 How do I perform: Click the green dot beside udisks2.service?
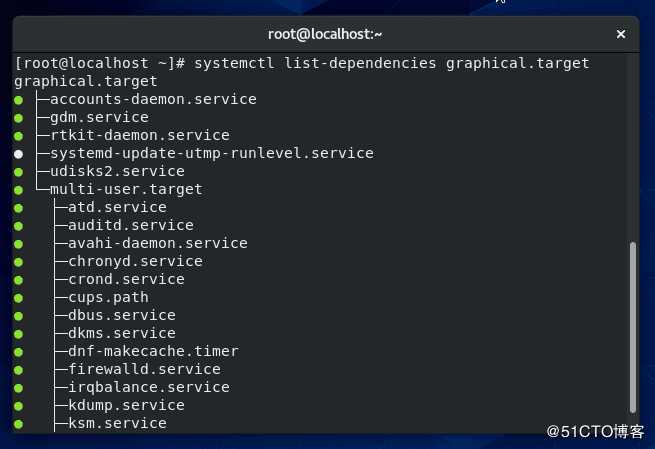(19, 172)
